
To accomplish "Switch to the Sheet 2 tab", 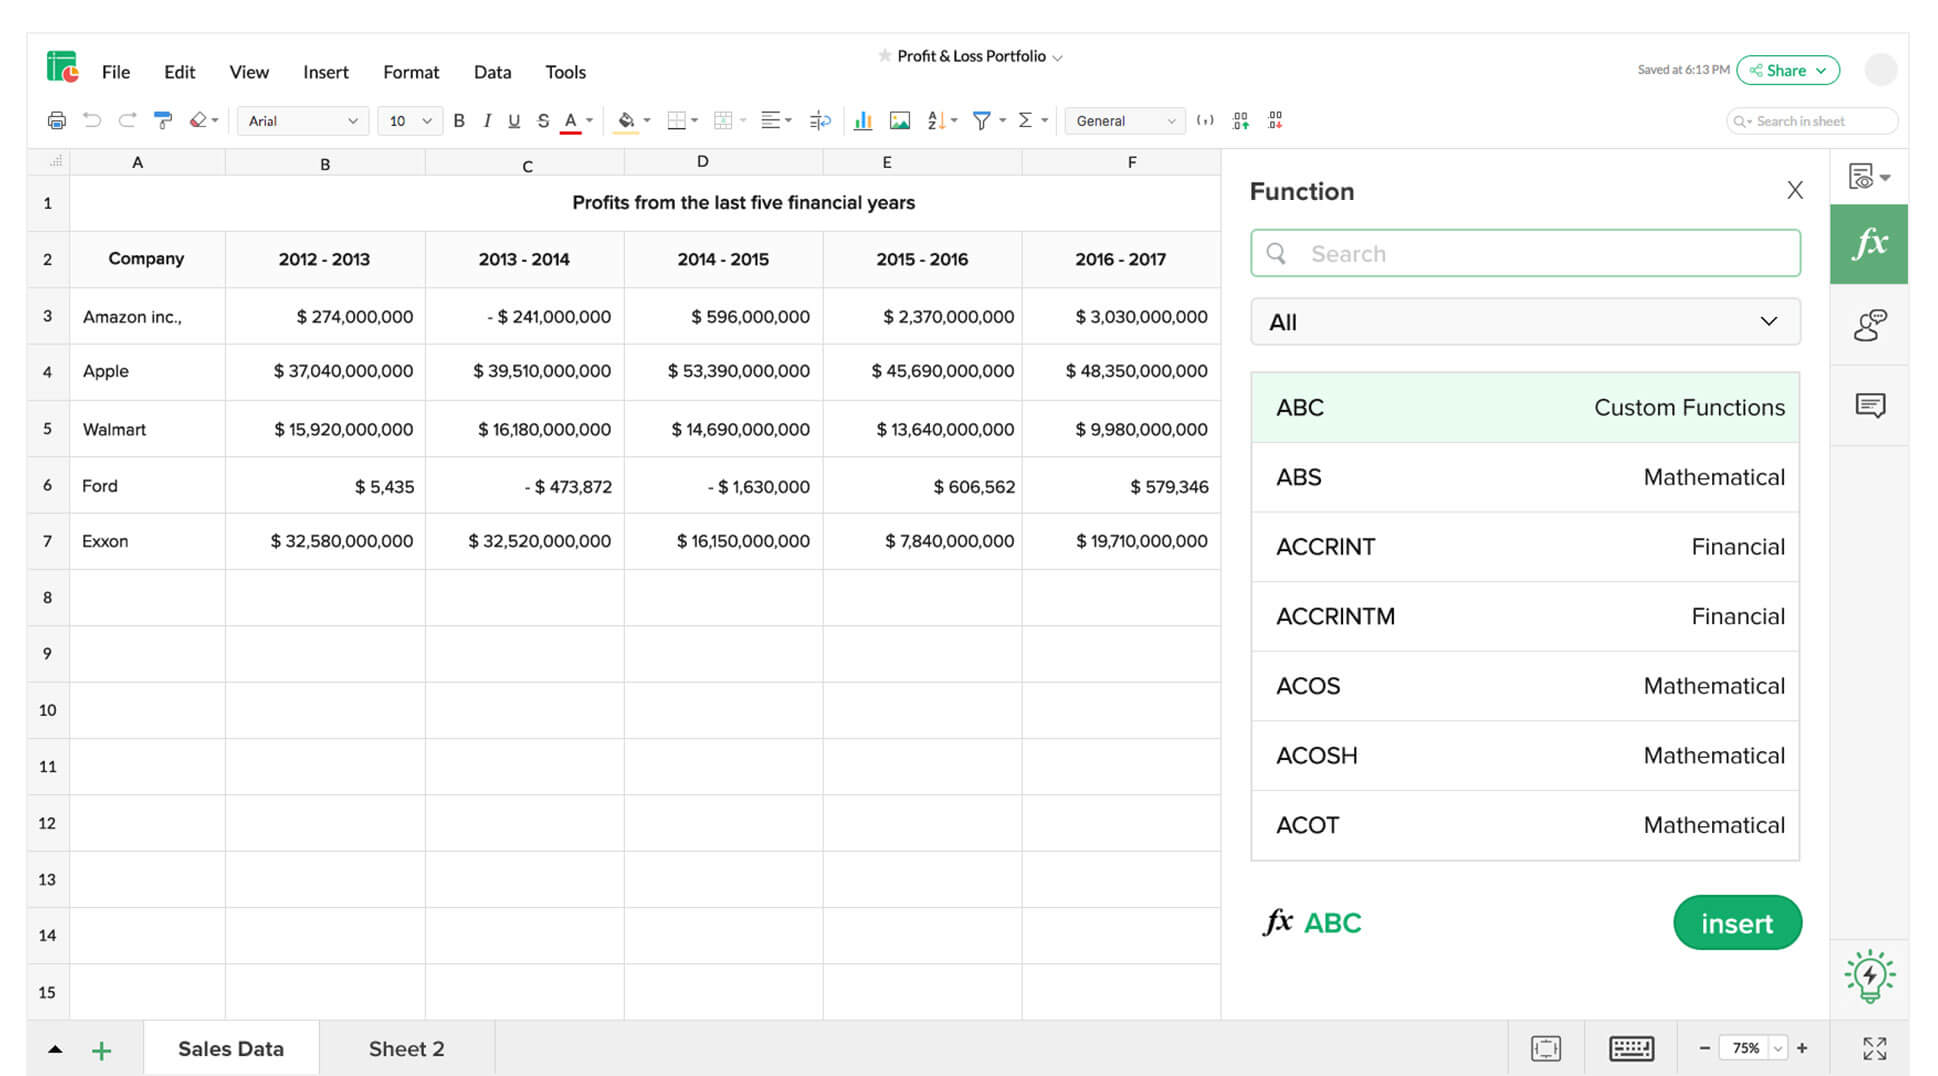I will pyautogui.click(x=406, y=1048).
